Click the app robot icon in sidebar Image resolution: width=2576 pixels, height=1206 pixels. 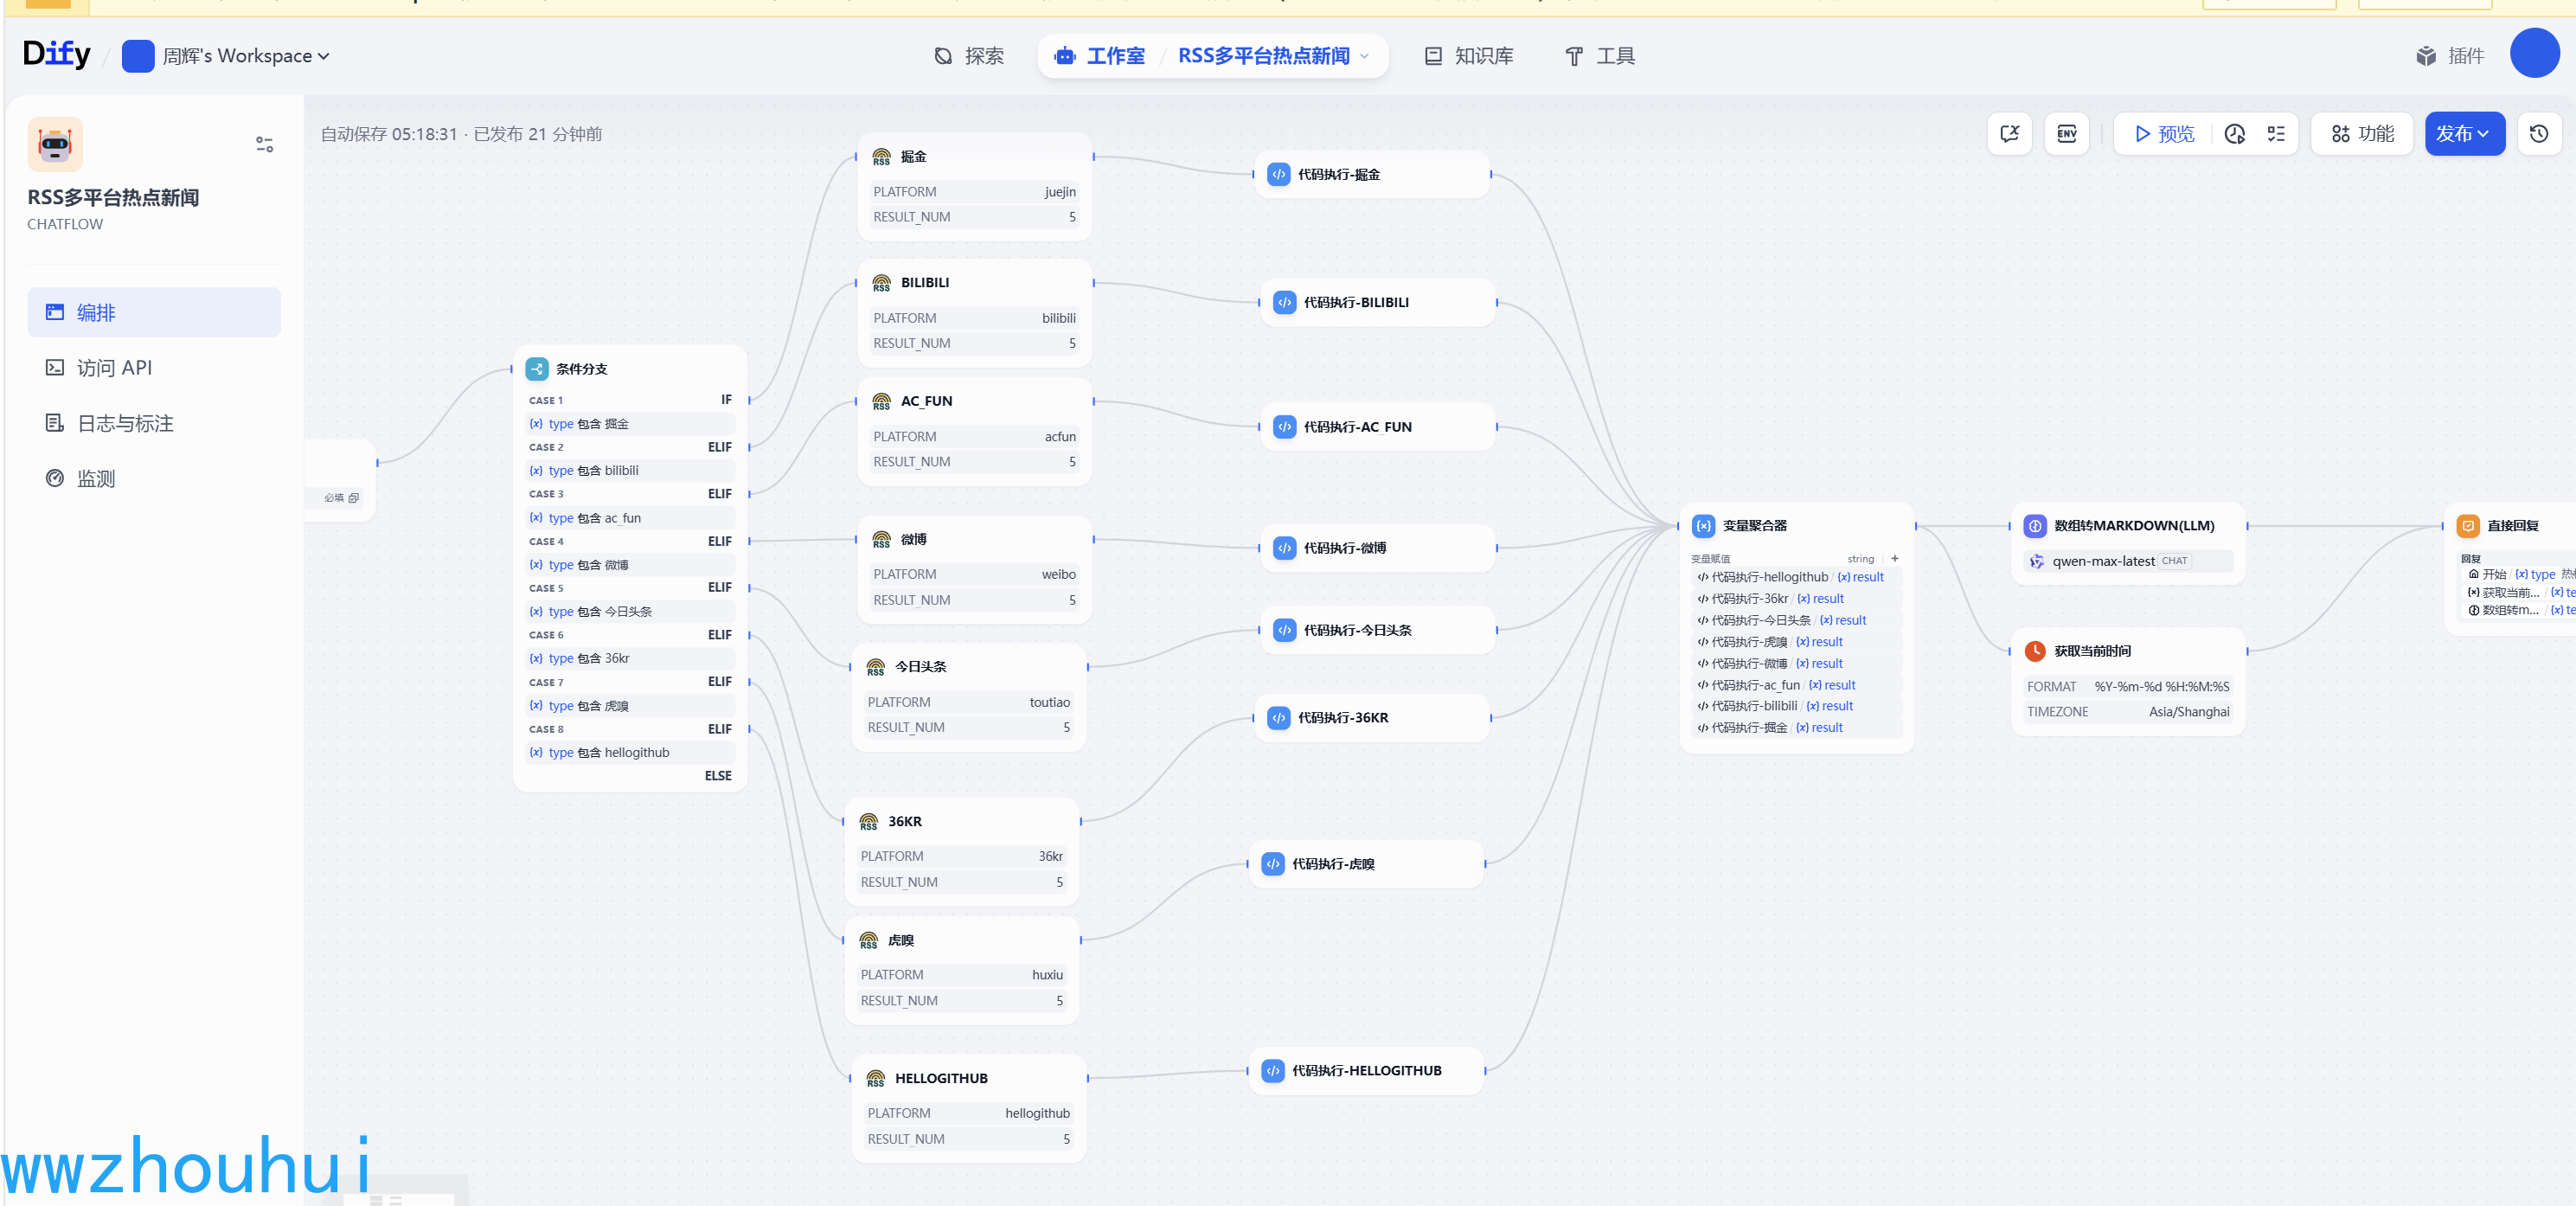[x=55, y=145]
